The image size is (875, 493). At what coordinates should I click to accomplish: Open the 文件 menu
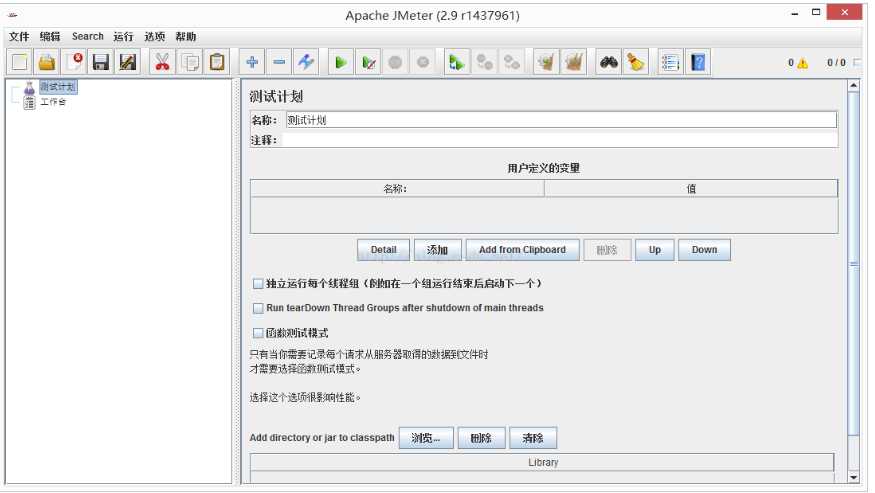[18, 36]
